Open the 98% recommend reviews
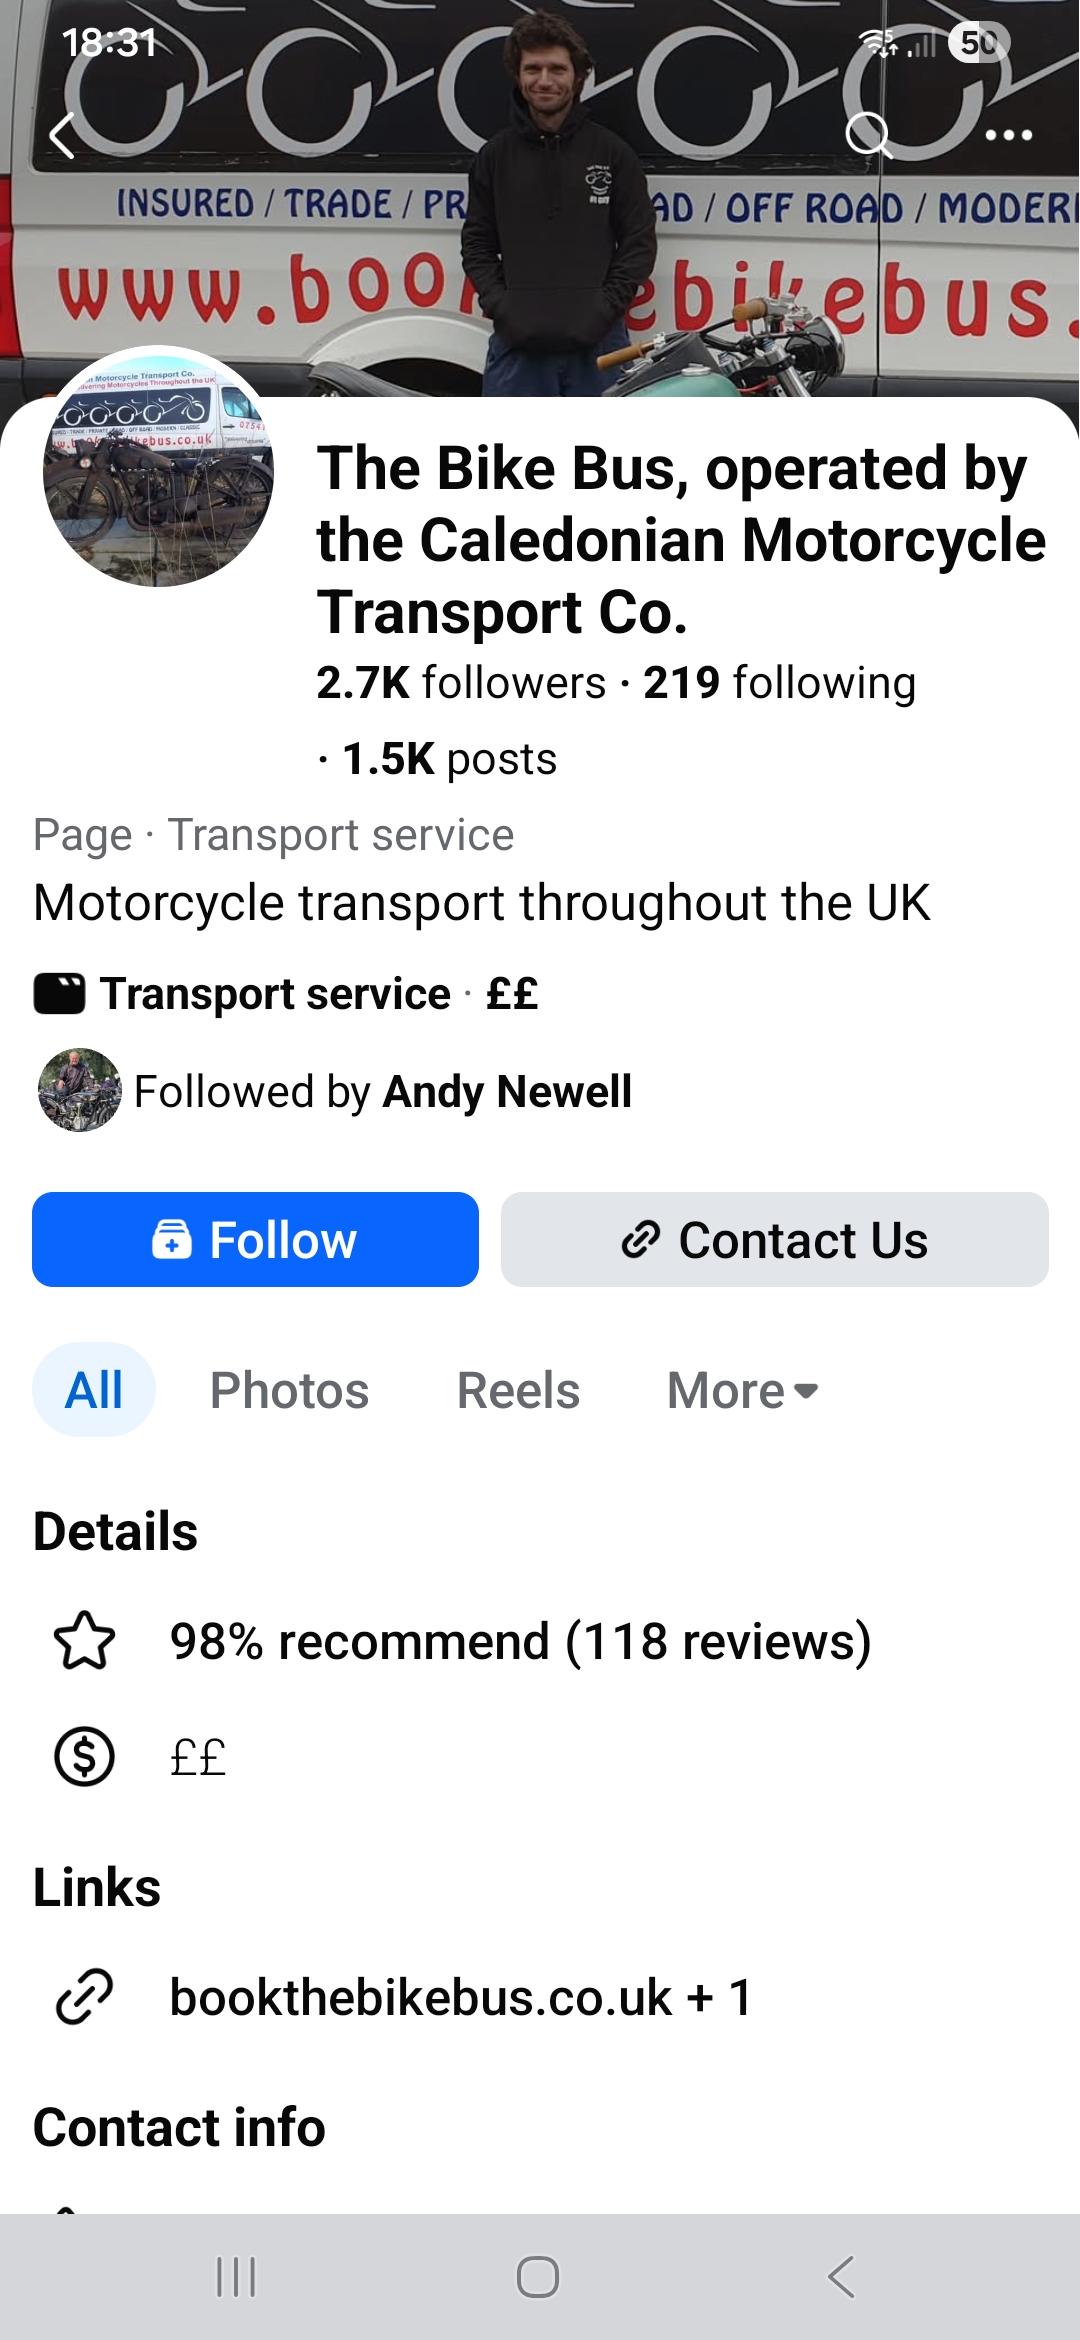The image size is (1080, 2340). pyautogui.click(x=520, y=1641)
